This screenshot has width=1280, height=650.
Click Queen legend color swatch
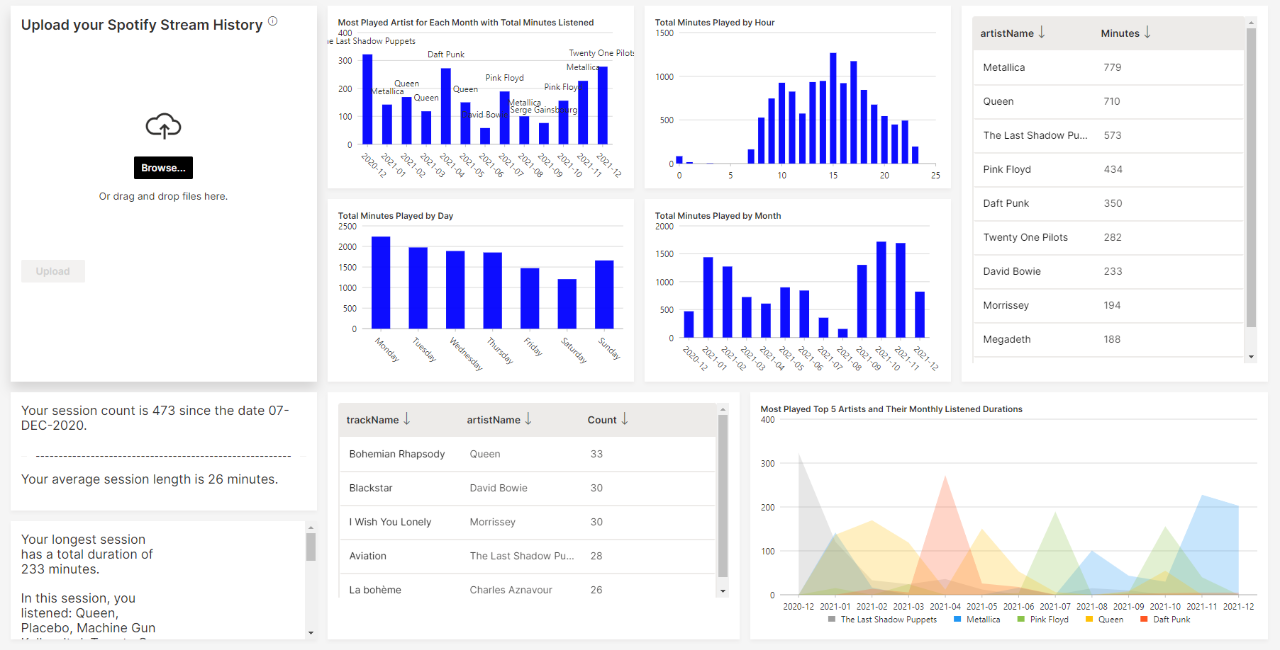pos(1088,619)
